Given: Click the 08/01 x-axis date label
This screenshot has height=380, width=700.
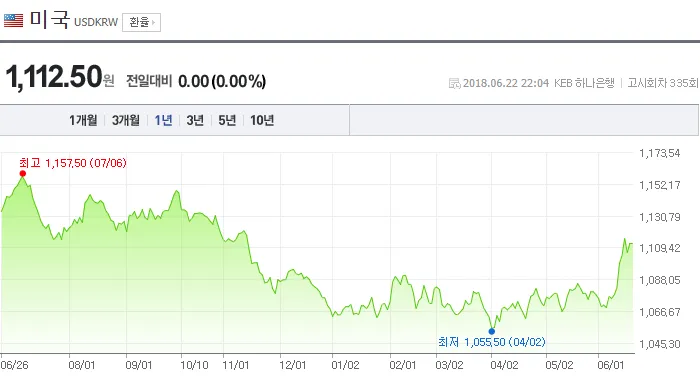Looking at the screenshot, I should [x=82, y=365].
